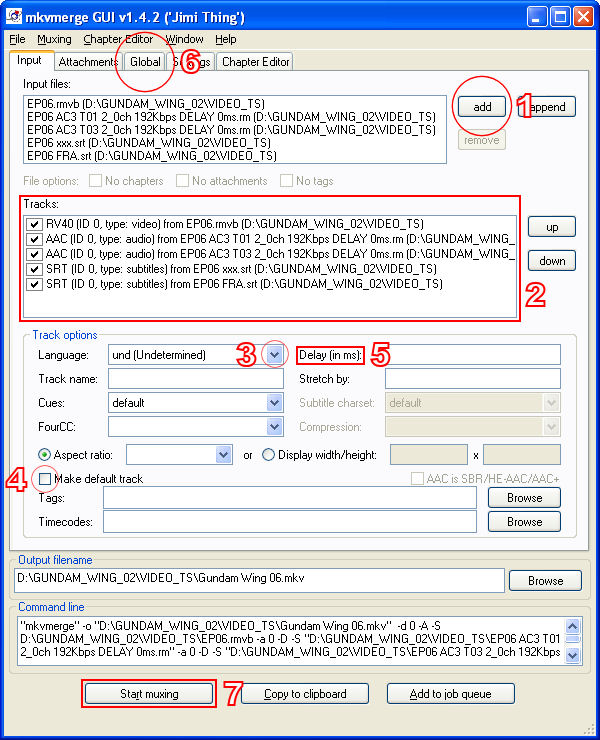Viewport: 600px width, 740px height.
Task: Open the Compression dropdown
Action: [551, 427]
